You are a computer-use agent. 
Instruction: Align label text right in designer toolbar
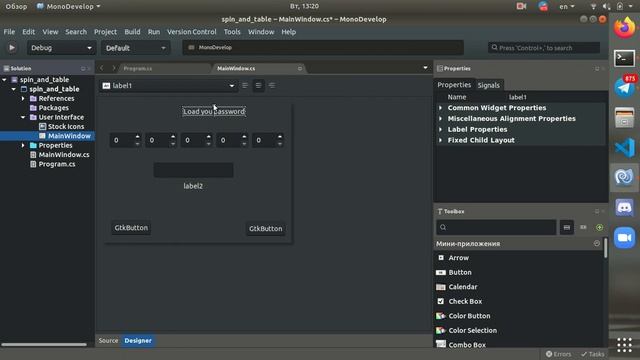(272, 85)
